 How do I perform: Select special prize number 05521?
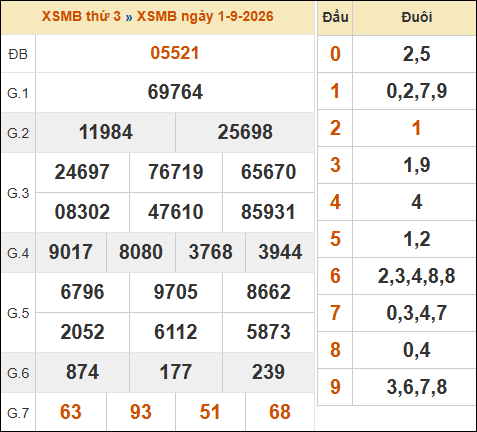pyautogui.click(x=175, y=53)
